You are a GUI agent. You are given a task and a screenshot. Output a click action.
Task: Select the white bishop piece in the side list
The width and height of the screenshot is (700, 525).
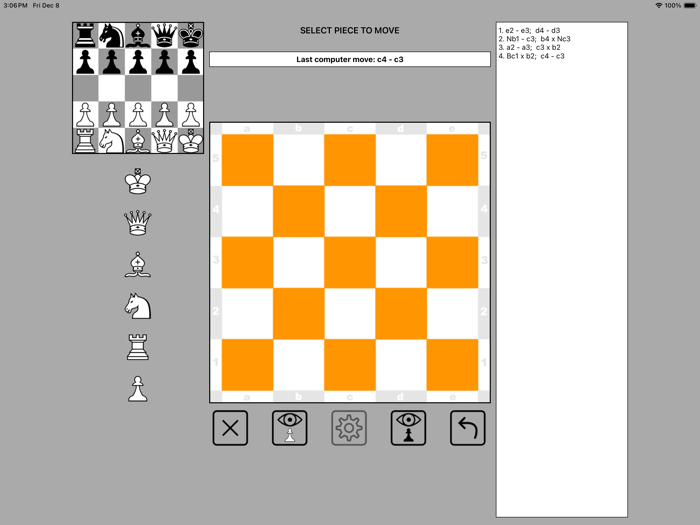pyautogui.click(x=138, y=264)
